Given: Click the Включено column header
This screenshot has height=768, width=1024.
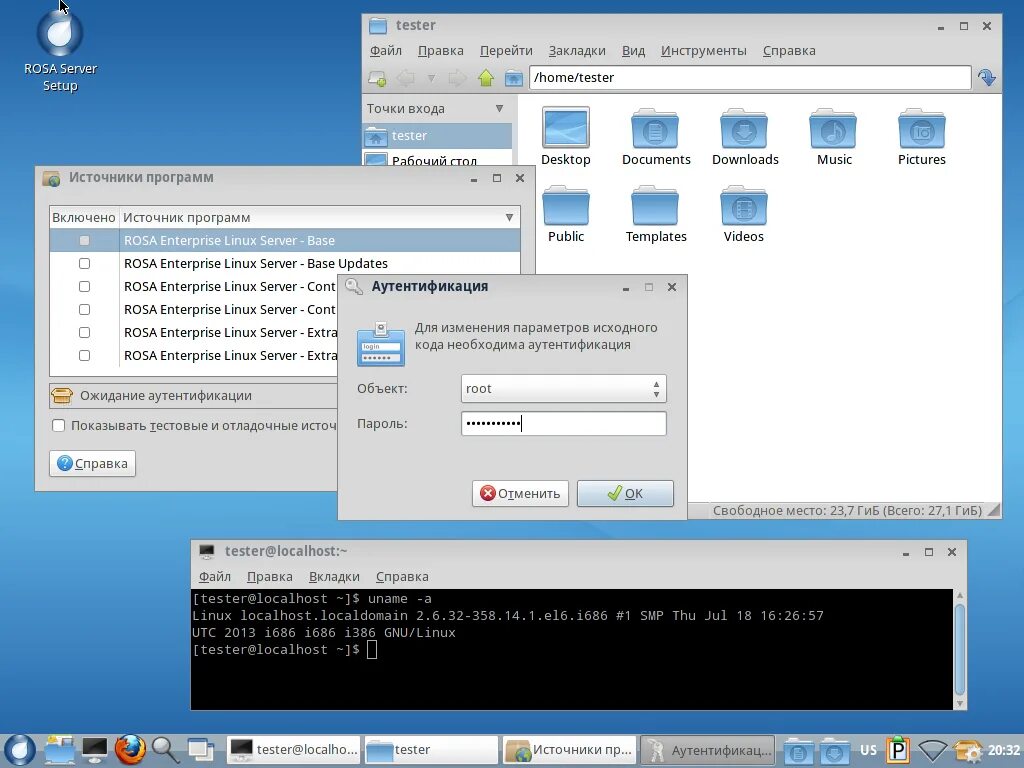Looking at the screenshot, I should click(84, 217).
